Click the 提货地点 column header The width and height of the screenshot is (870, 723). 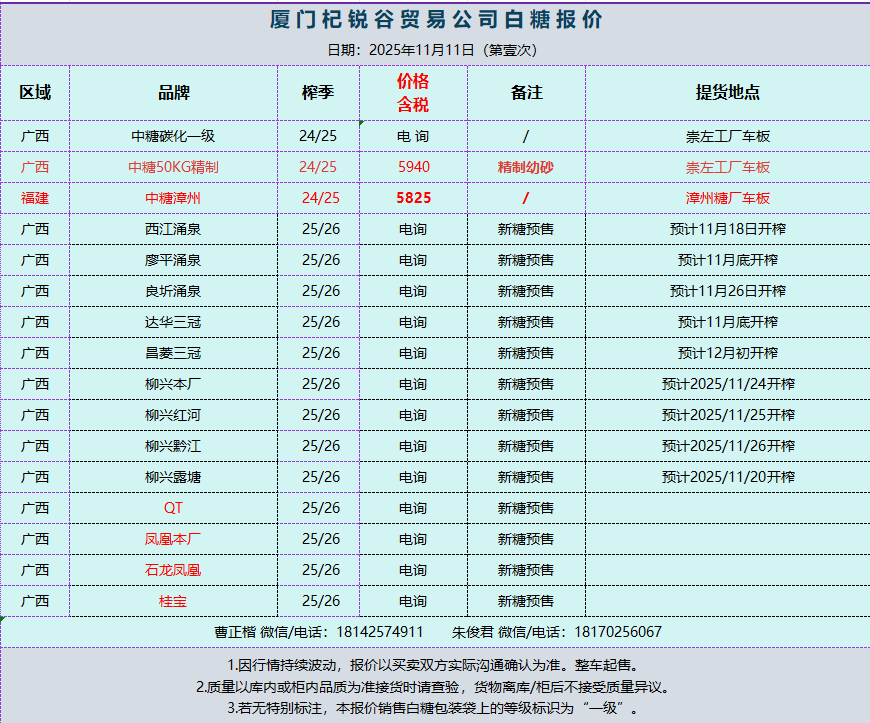pos(727,93)
